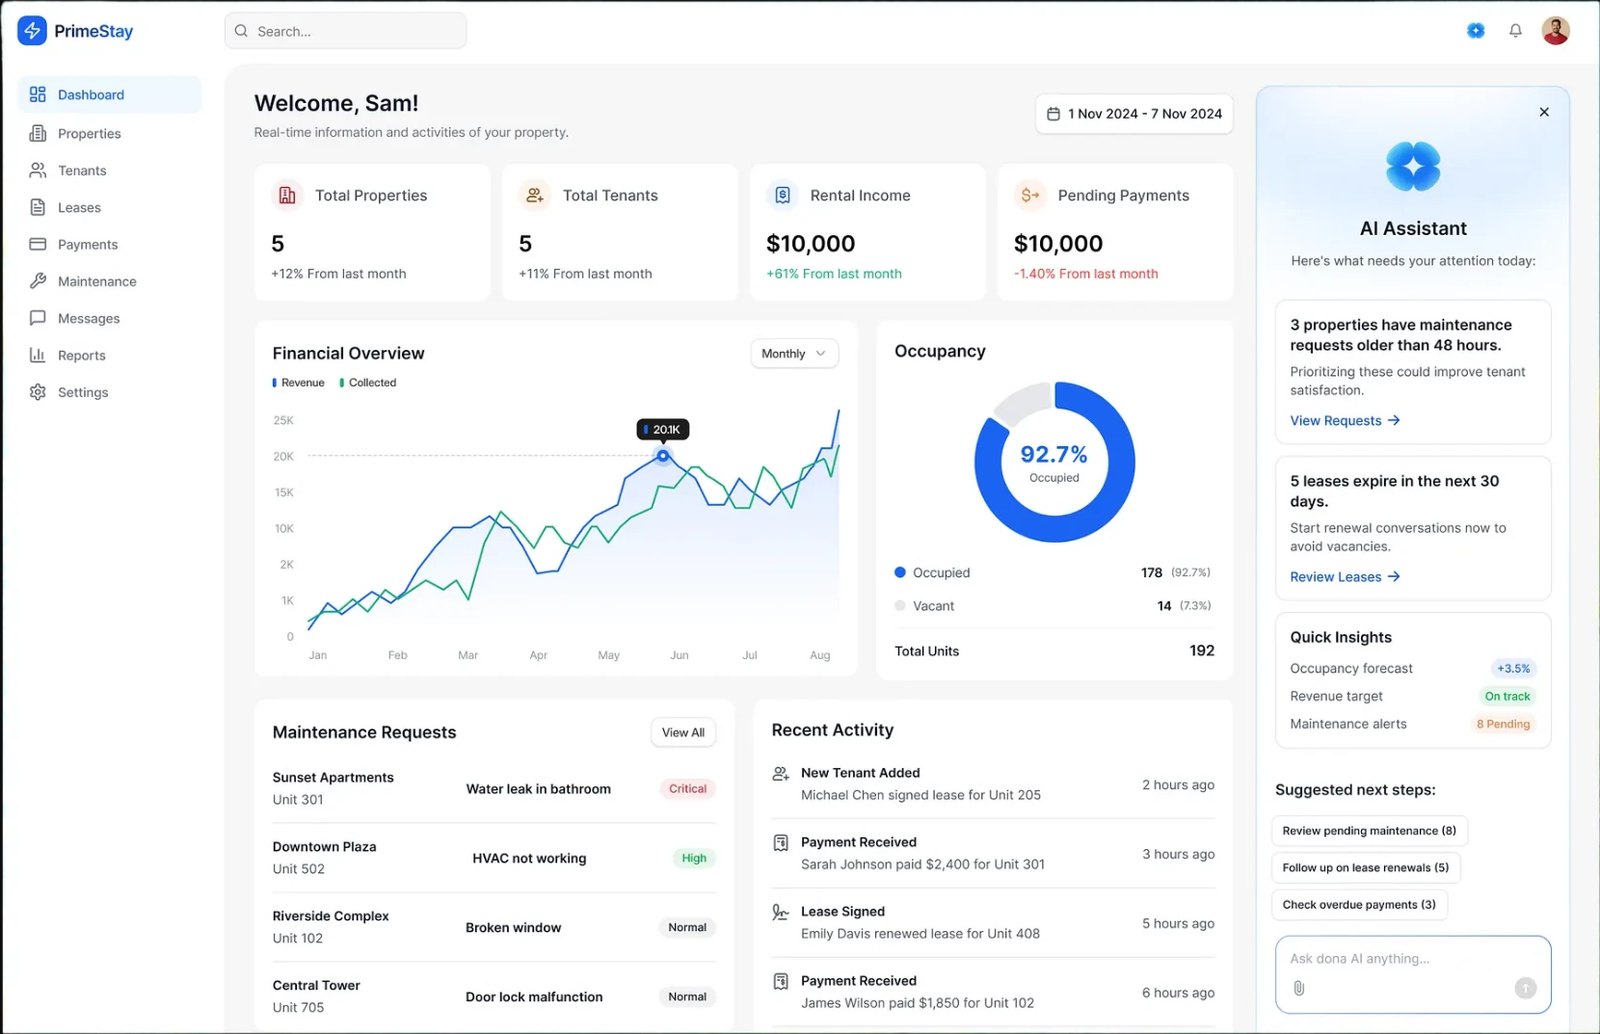This screenshot has width=1600, height=1034.
Task: Click the 20.1K data point on the chart
Action: [663, 456]
